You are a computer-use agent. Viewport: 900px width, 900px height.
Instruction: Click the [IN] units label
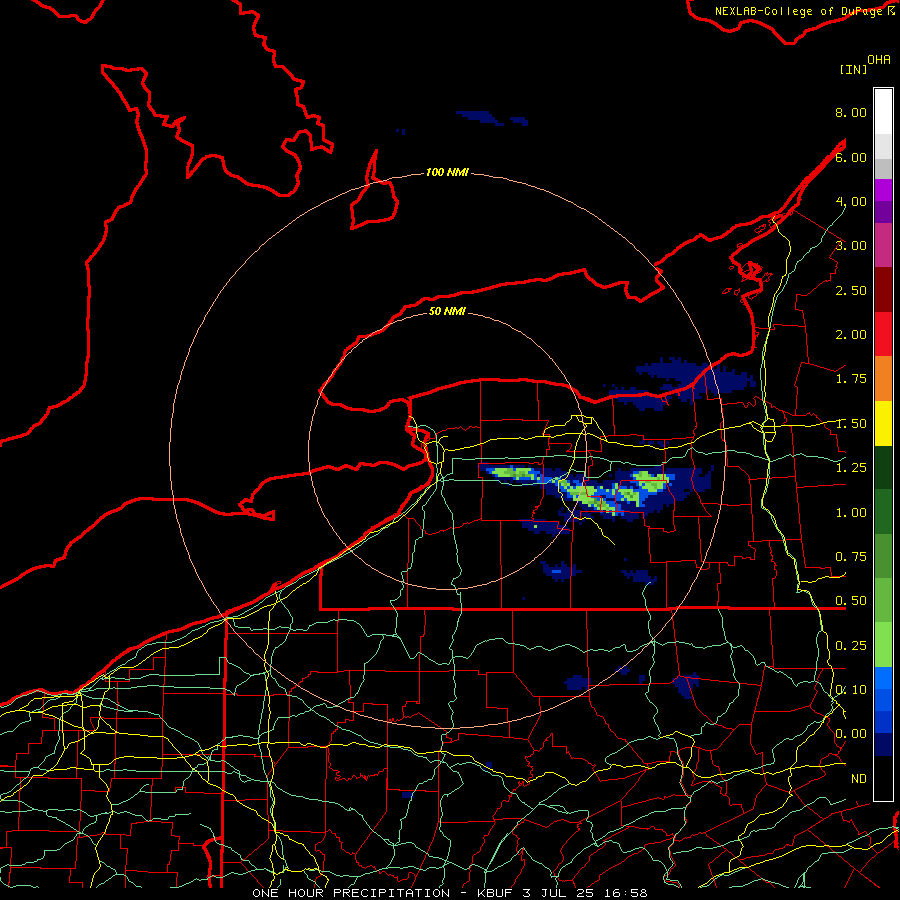[x=853, y=69]
